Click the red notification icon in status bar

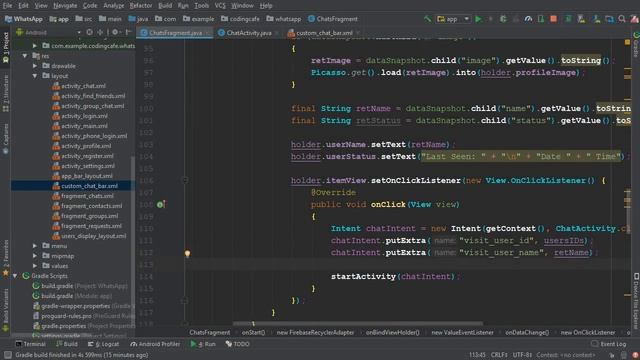pyautogui.click(x=635, y=355)
